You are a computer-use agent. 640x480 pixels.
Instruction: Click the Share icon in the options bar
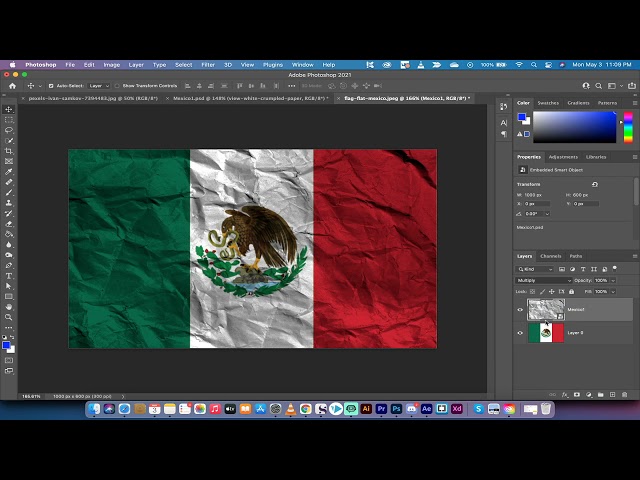pyautogui.click(x=632, y=86)
